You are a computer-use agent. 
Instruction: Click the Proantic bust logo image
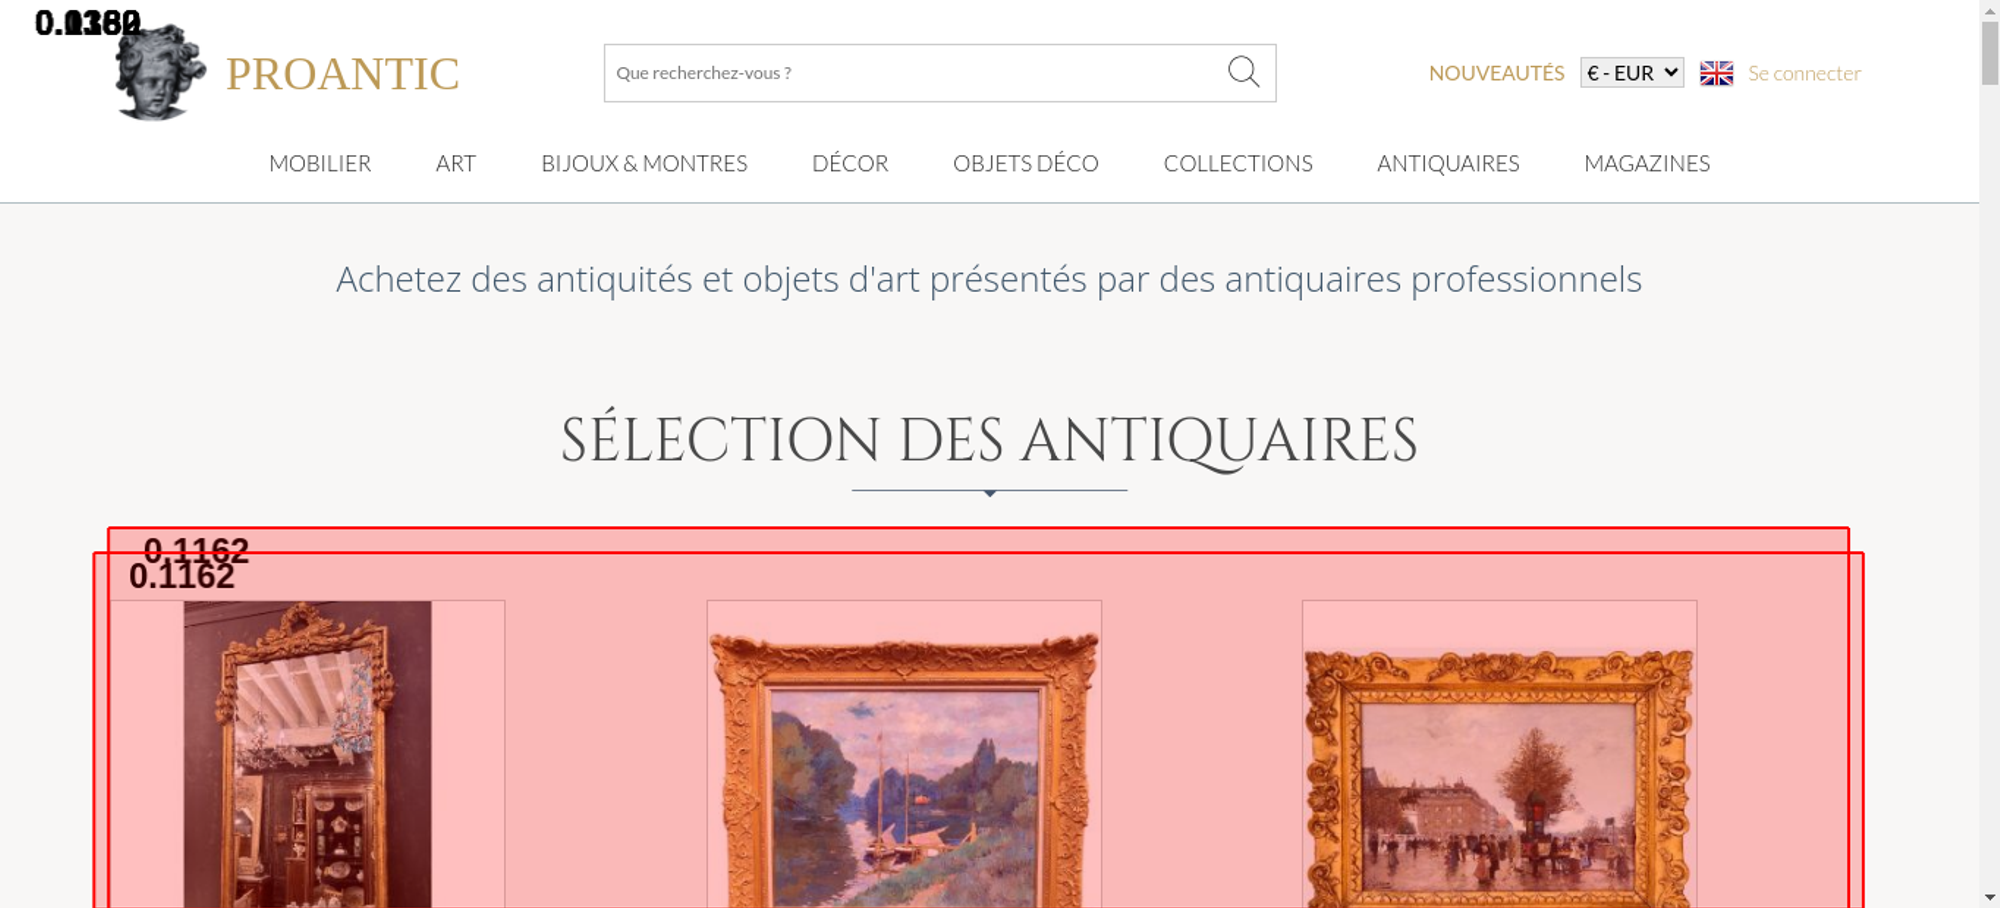coord(160,72)
